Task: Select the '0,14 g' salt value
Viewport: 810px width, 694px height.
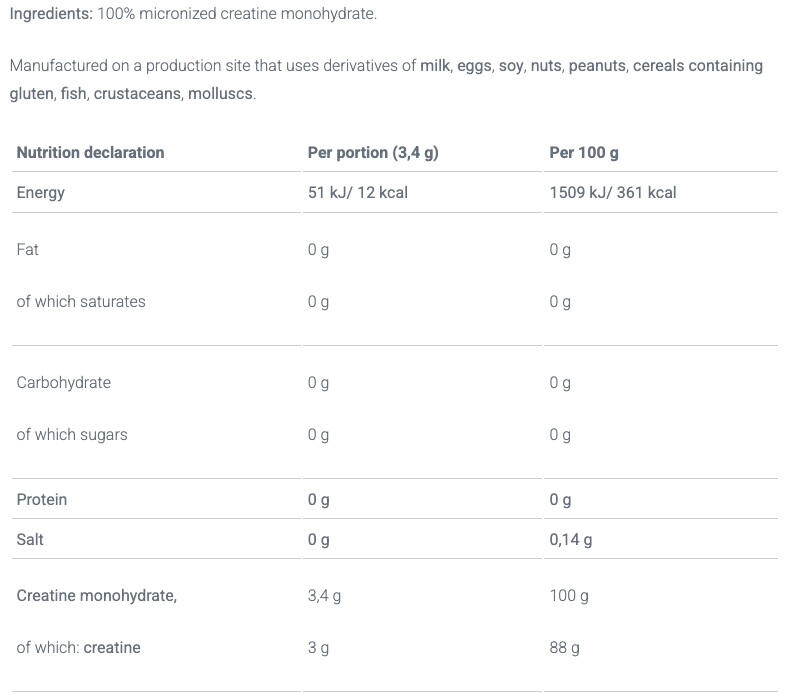Action: (570, 539)
